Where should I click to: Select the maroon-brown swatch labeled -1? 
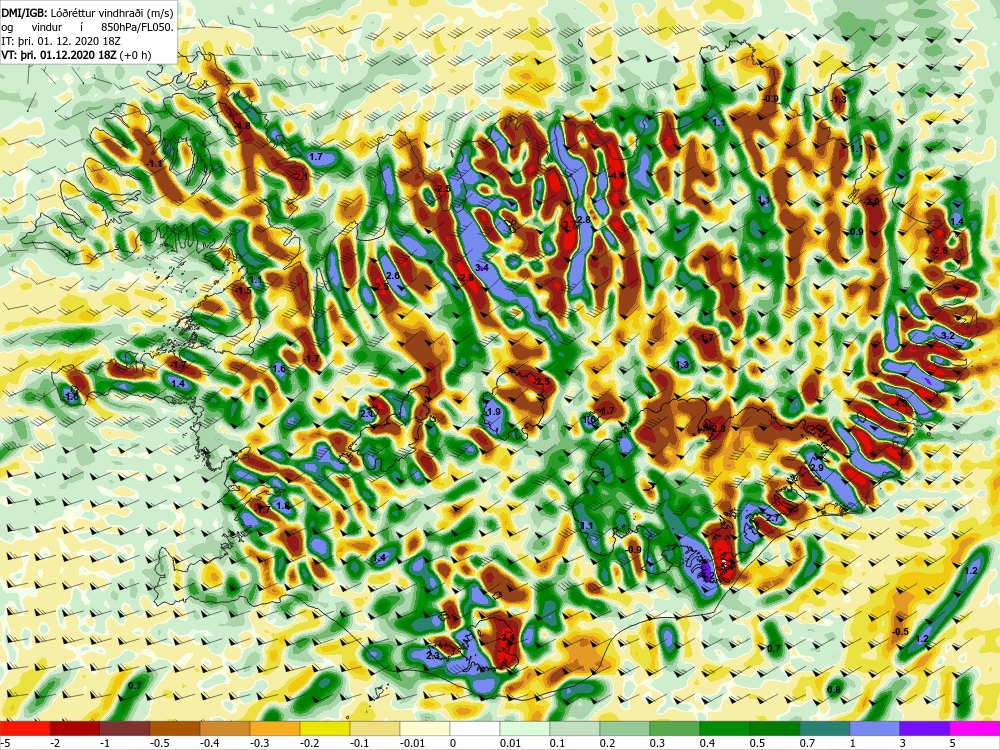(125, 728)
